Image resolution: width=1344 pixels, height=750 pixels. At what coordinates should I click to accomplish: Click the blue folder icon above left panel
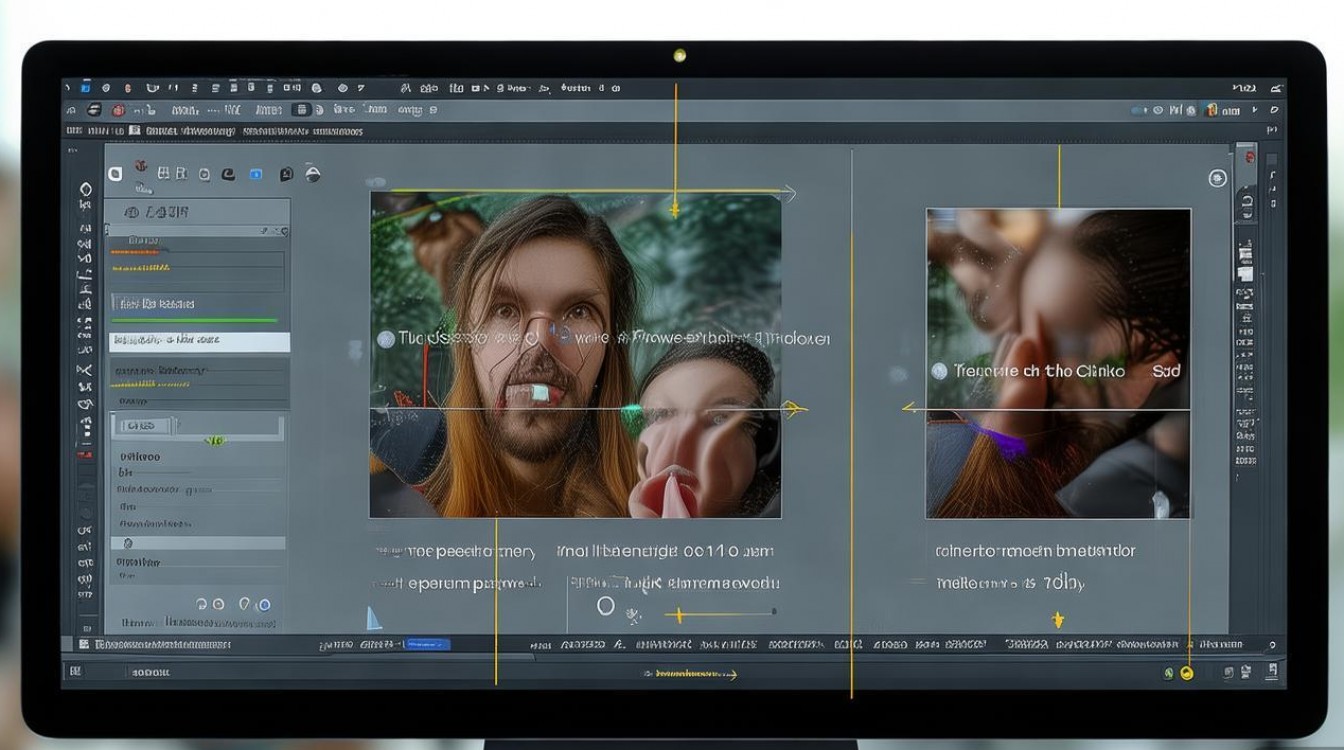point(255,174)
